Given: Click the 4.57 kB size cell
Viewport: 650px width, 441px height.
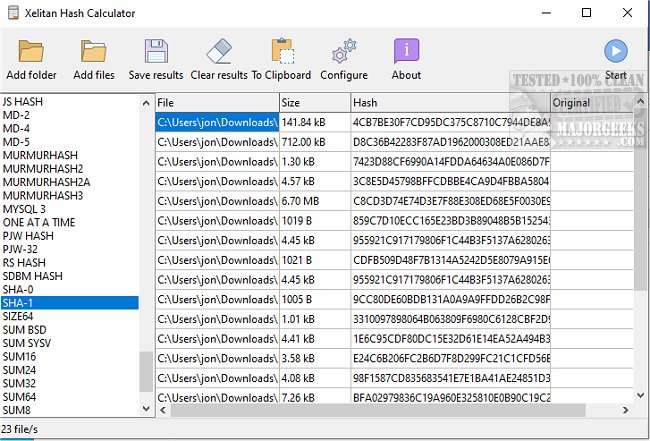Looking at the screenshot, I should pyautogui.click(x=315, y=182).
